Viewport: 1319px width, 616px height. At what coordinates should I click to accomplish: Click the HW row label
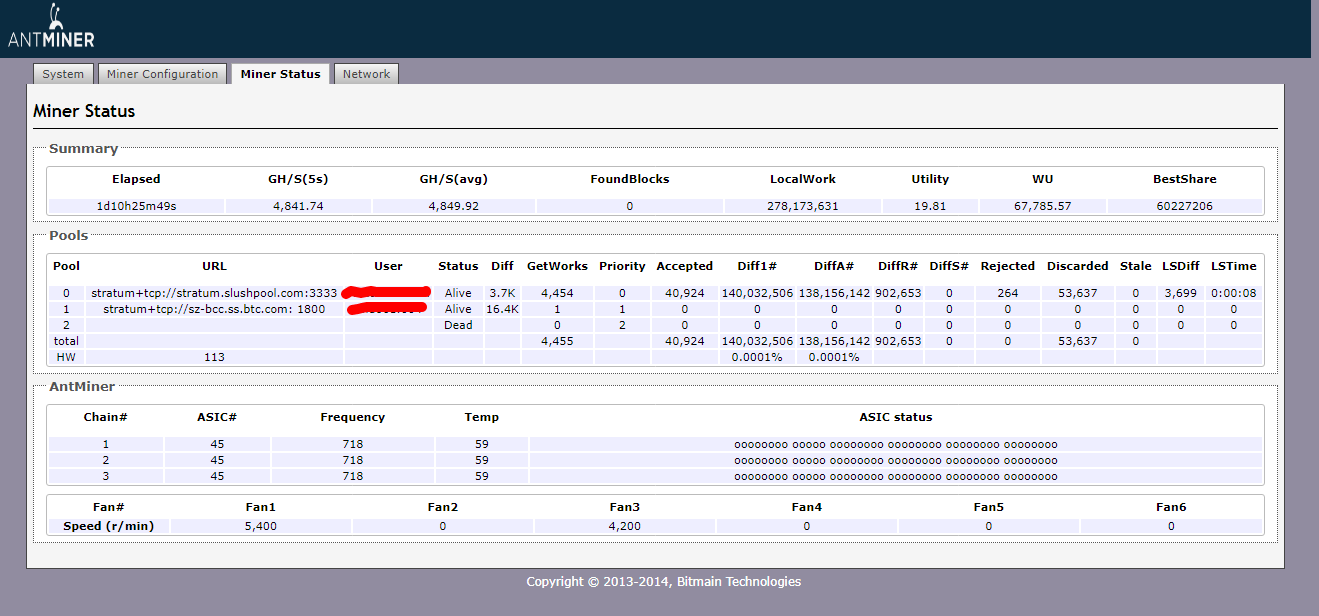(x=66, y=357)
